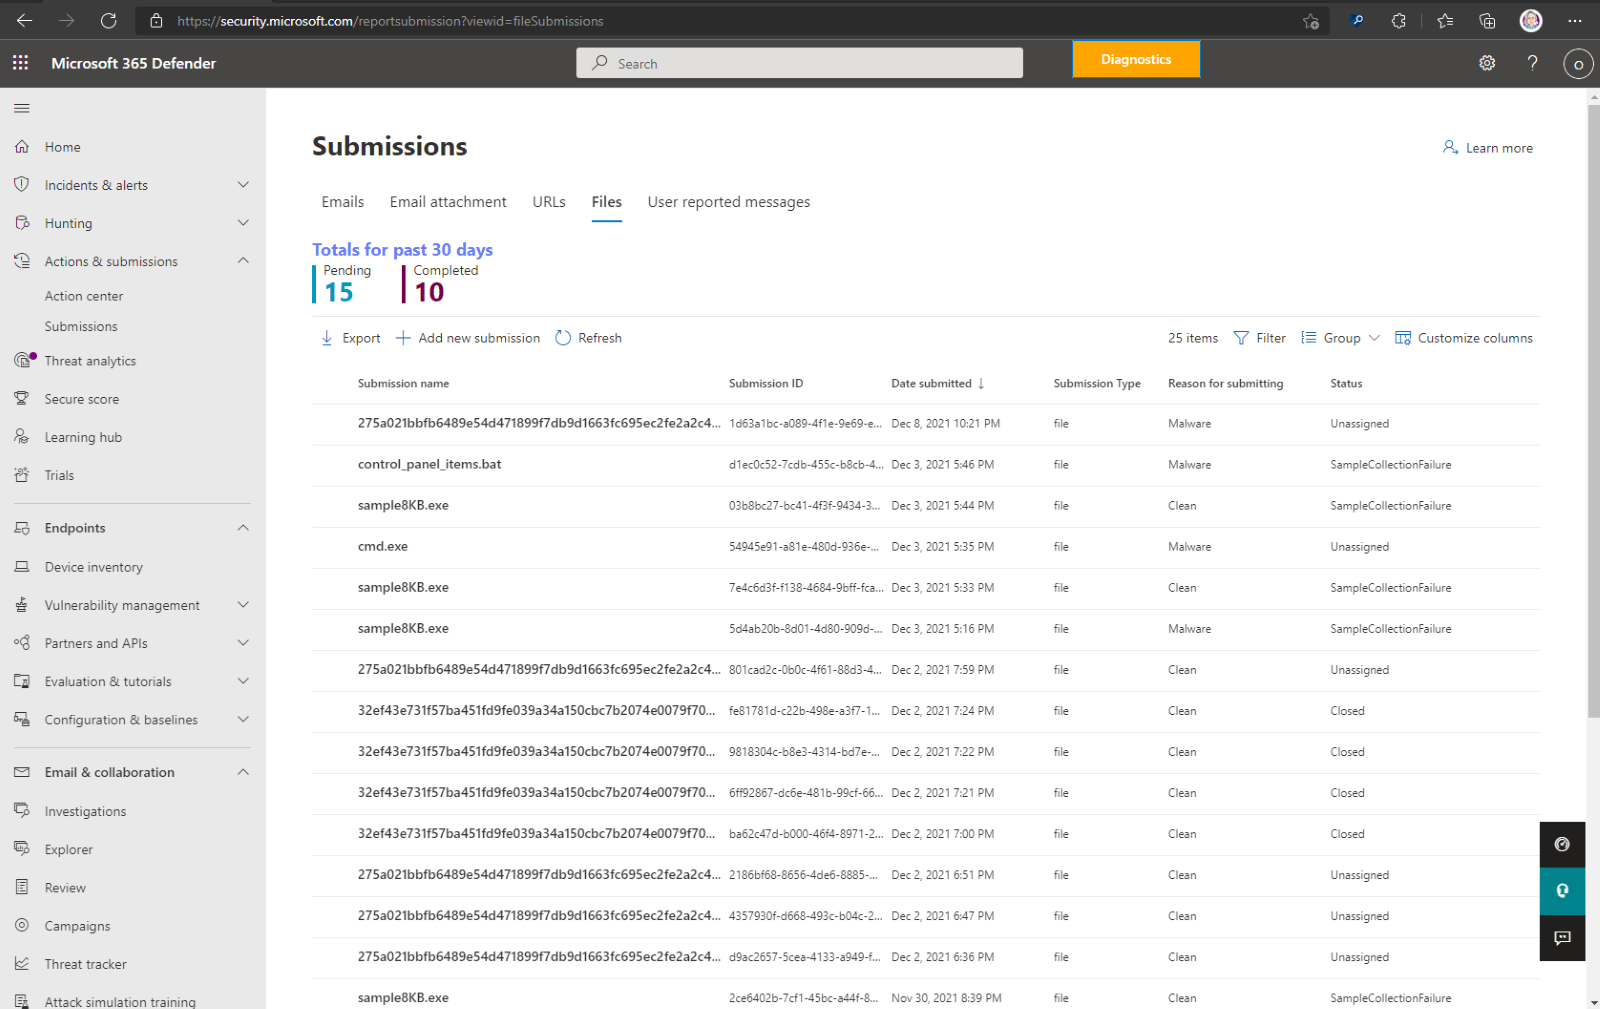1600x1009 pixels.
Task: Click the Learn more link
Action: coord(1497,147)
